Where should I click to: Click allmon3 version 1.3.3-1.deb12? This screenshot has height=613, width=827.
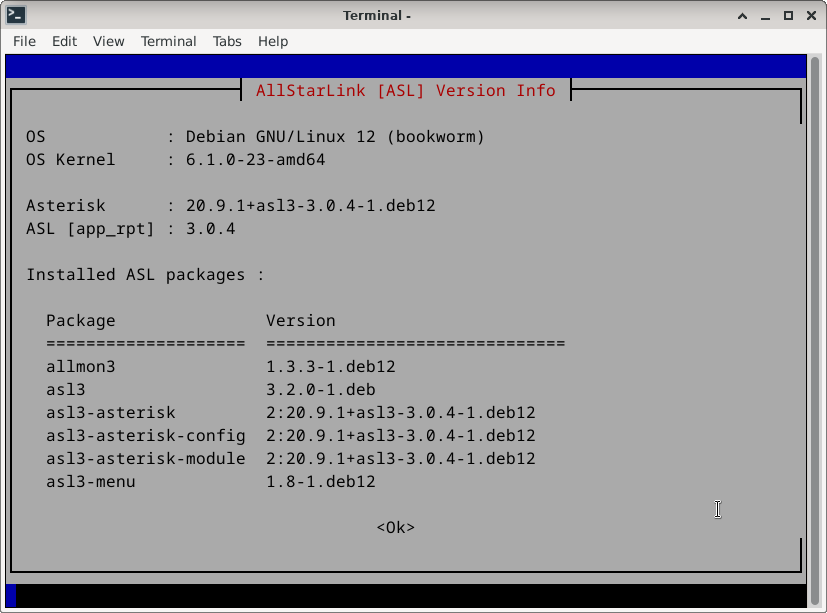(x=331, y=366)
